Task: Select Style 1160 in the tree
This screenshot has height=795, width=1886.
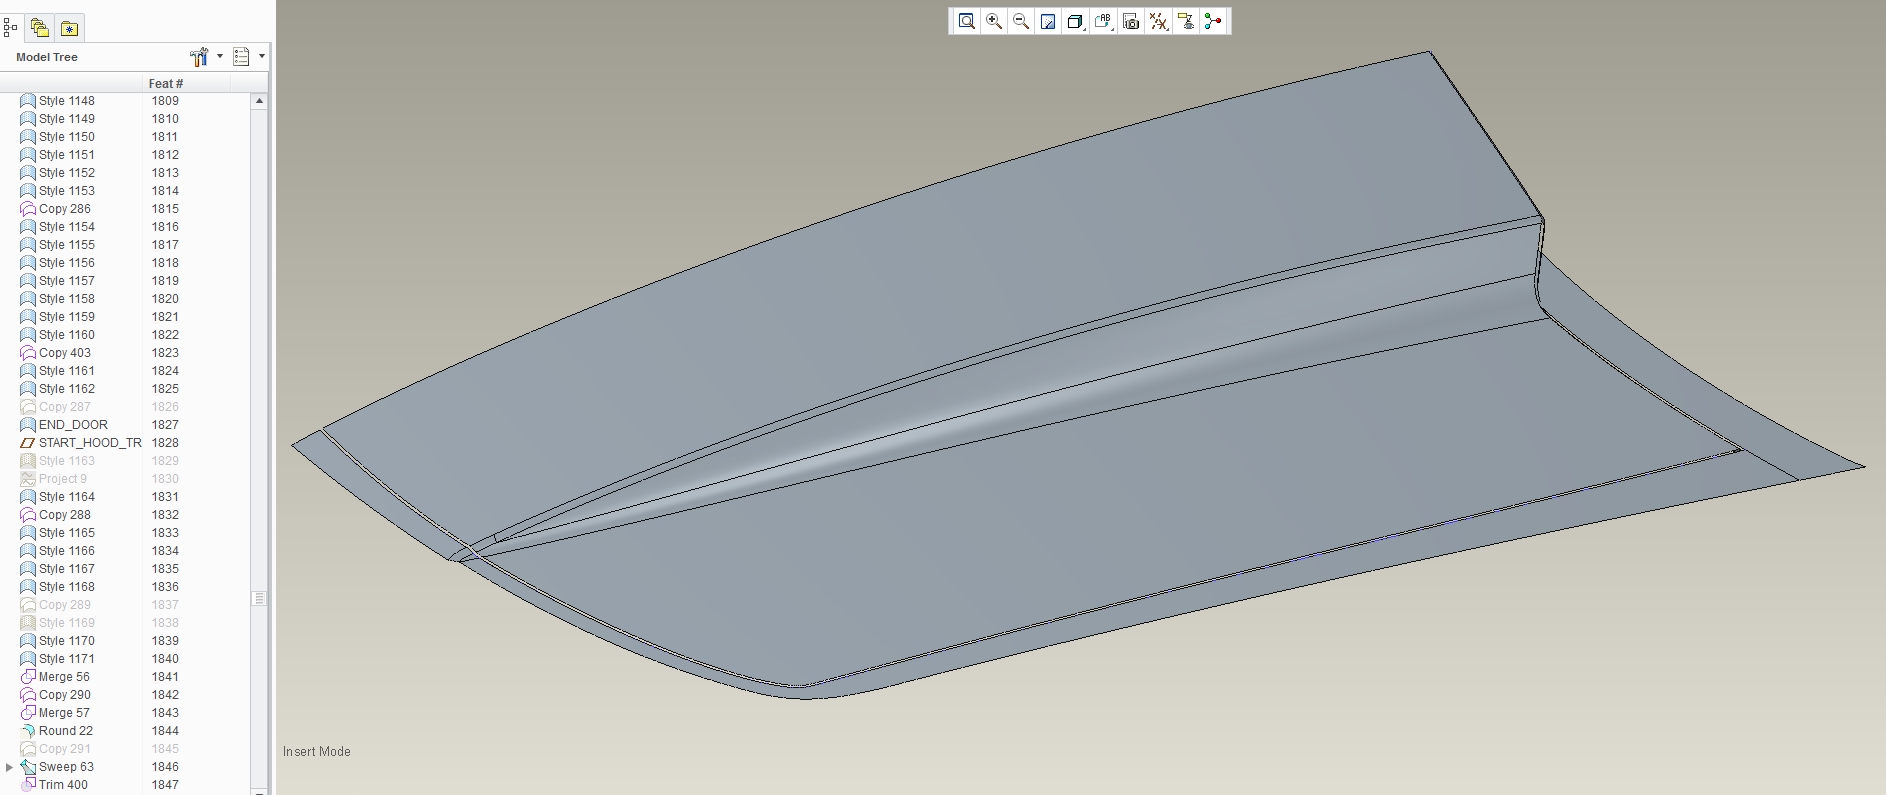Action: point(67,335)
